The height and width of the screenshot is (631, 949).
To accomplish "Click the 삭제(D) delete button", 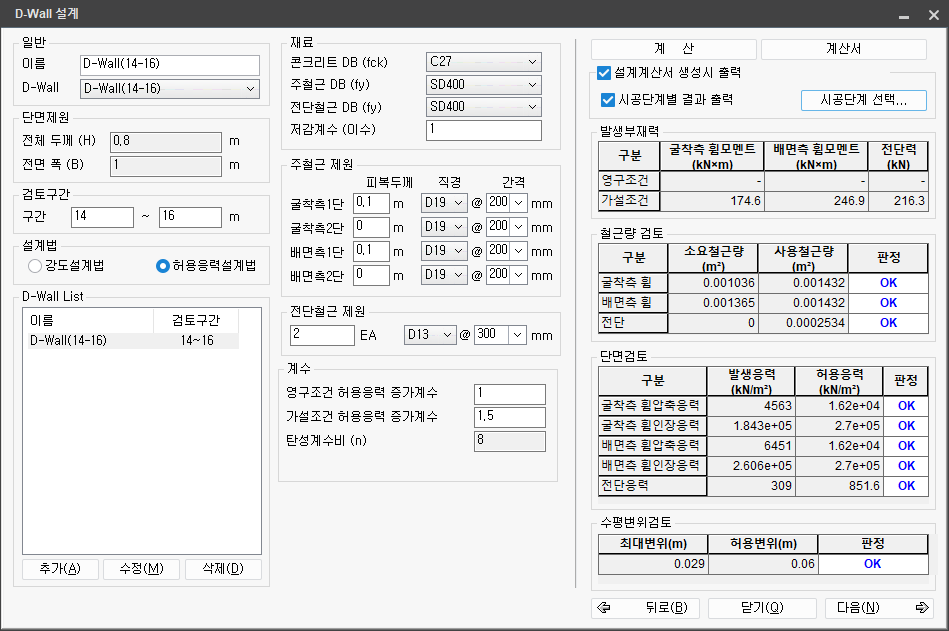I will click(x=223, y=569).
